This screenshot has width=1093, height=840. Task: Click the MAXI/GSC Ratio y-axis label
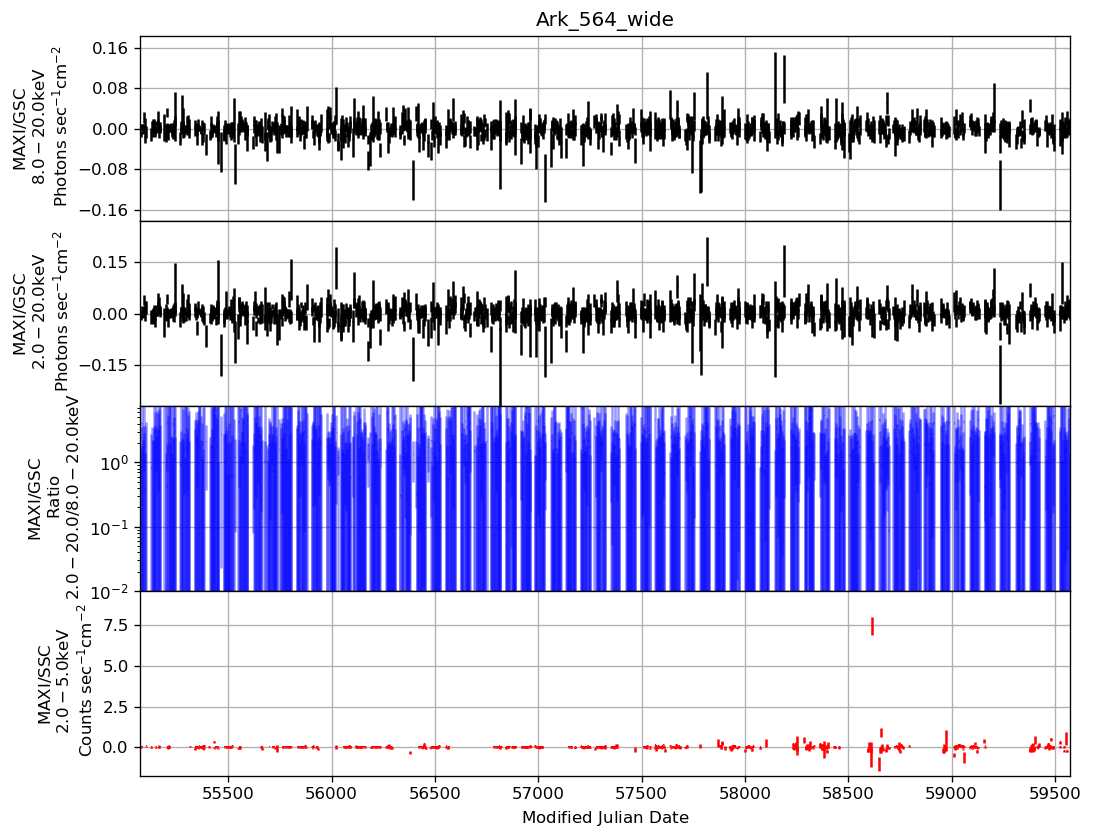coord(53,498)
